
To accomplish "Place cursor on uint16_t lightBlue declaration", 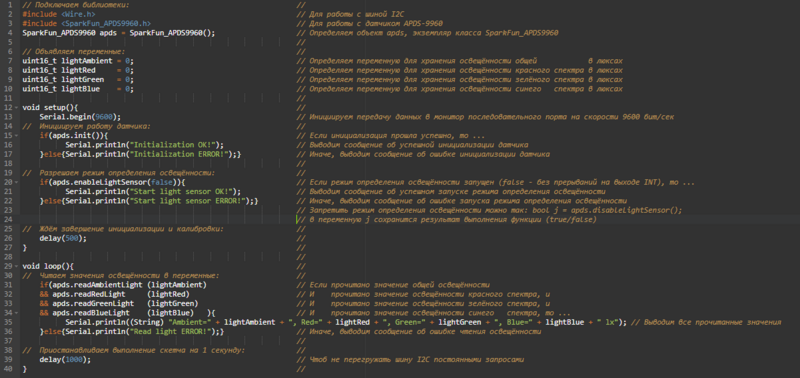I will [x=78, y=89].
